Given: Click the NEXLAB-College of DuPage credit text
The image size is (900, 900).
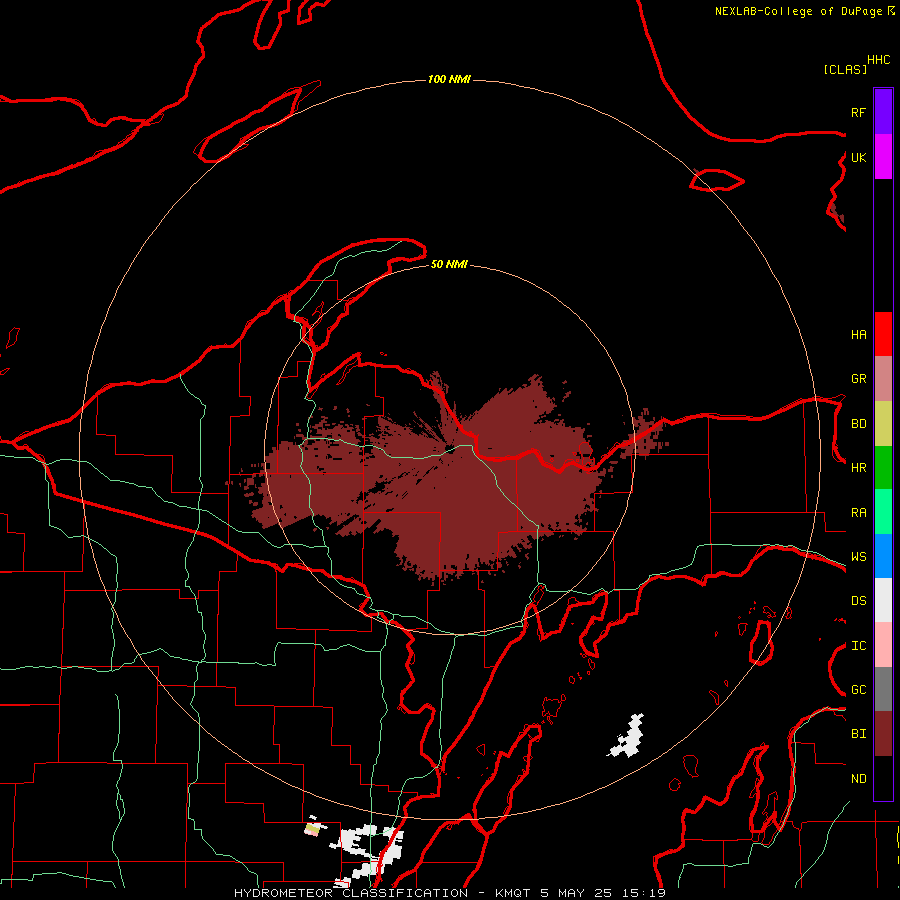Looking at the screenshot, I should (x=797, y=11).
